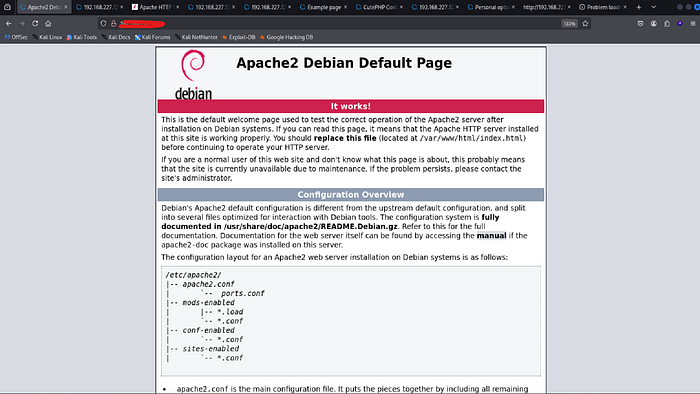Click the 'conf-enabled' entry in tree

click(x=208, y=330)
